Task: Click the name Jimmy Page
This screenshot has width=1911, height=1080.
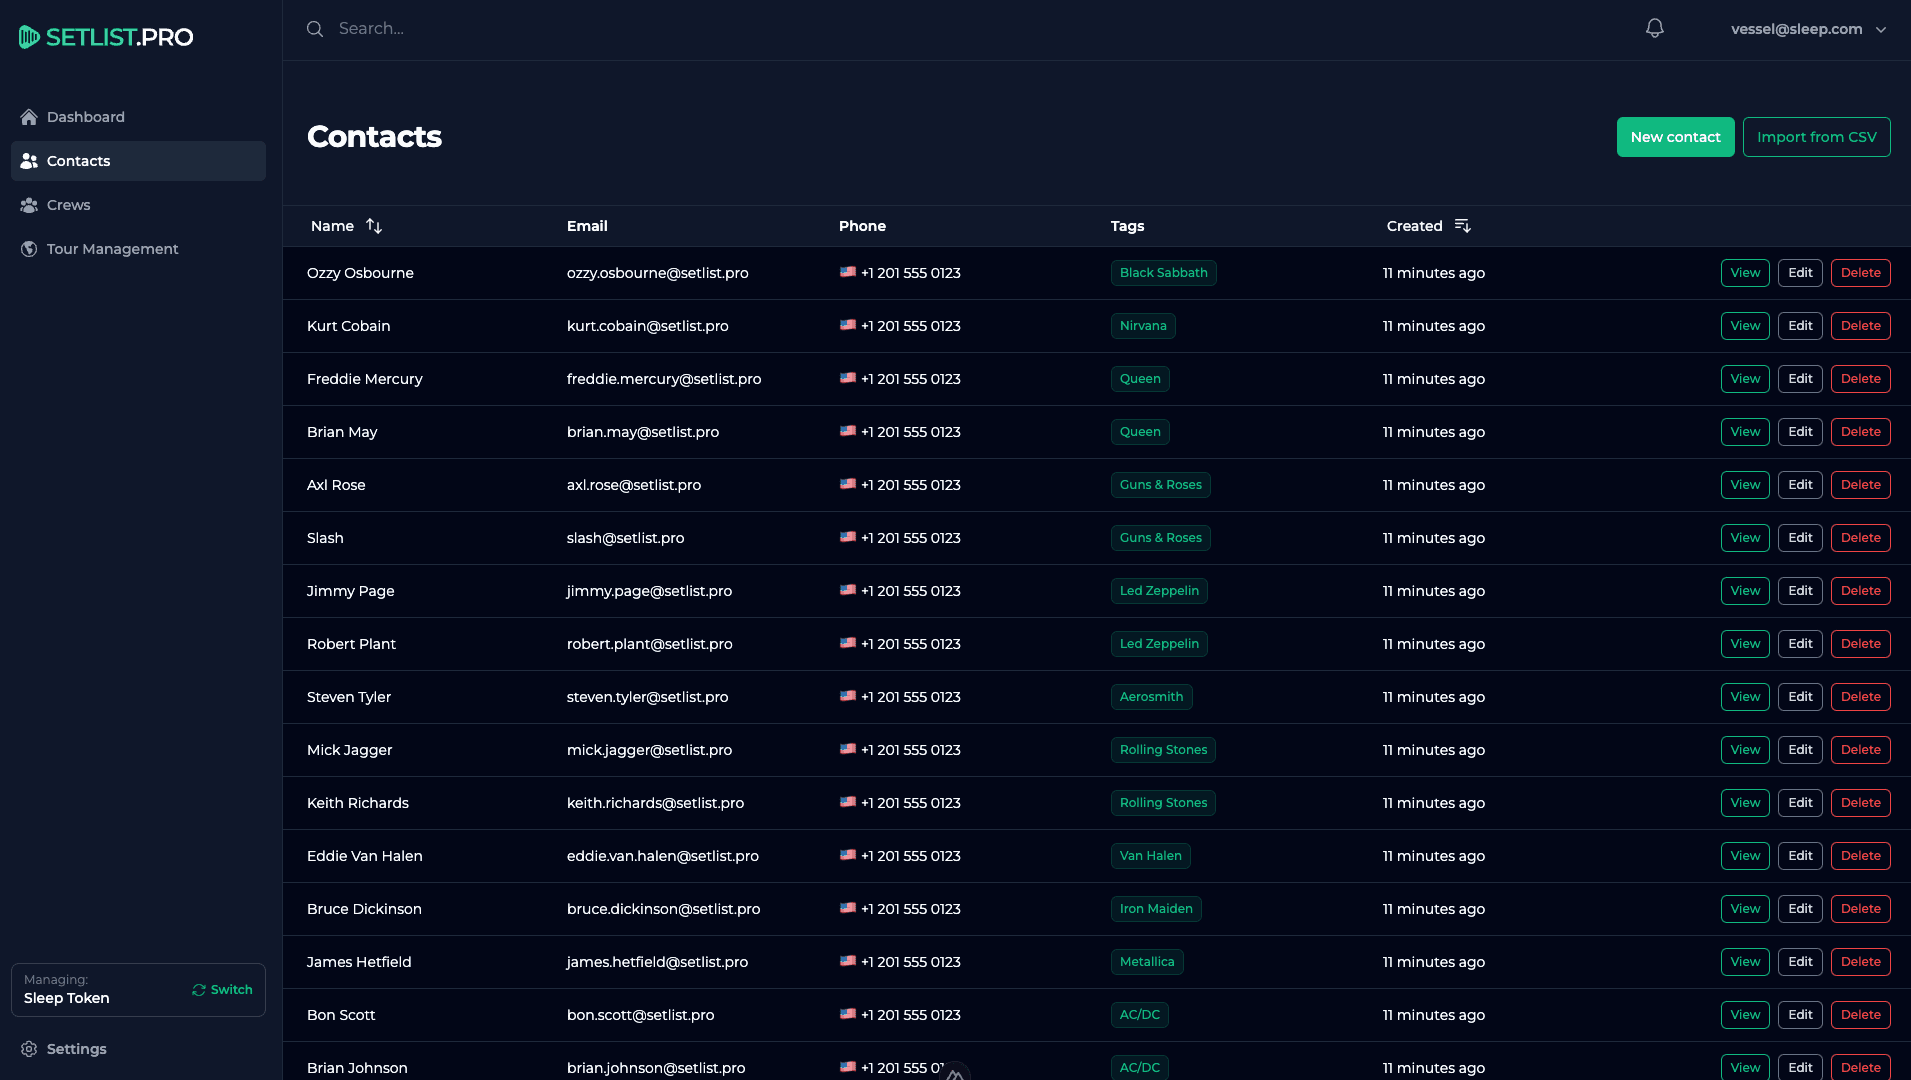Action: click(x=351, y=591)
